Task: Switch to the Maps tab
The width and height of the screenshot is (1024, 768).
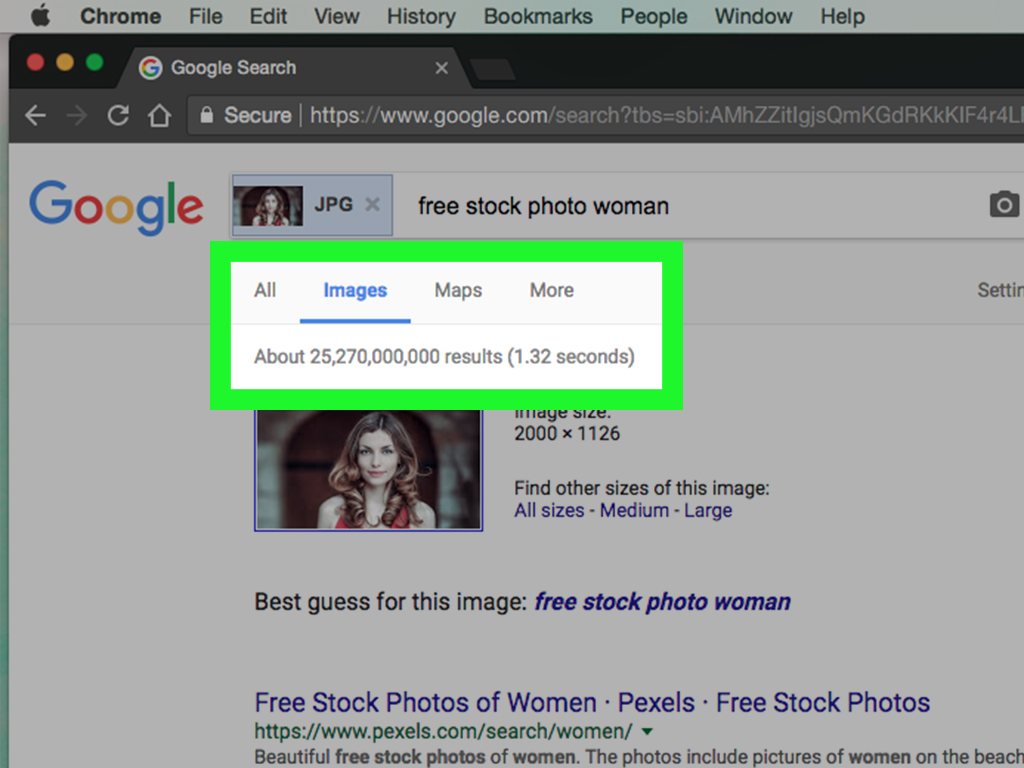Action: [x=458, y=291]
